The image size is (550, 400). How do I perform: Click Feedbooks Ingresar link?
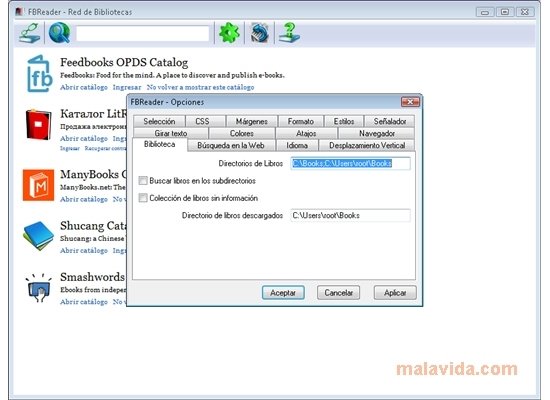click(x=127, y=87)
